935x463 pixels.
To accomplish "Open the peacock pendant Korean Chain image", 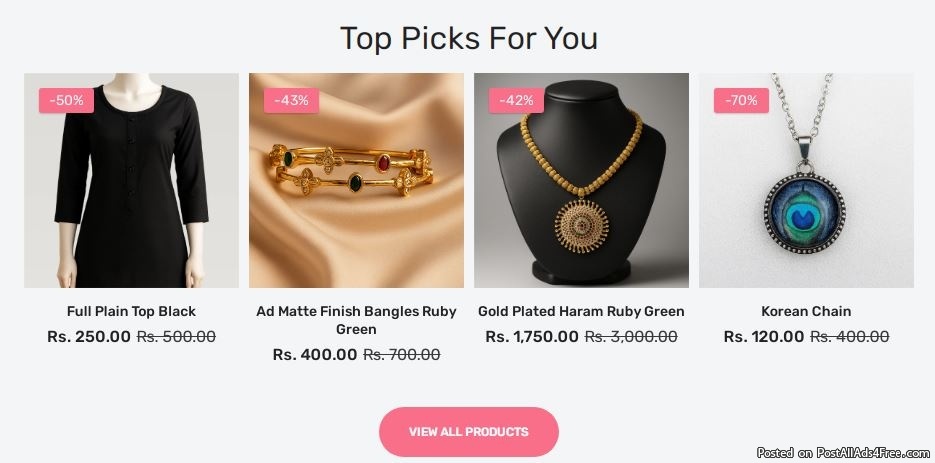I will coord(806,180).
